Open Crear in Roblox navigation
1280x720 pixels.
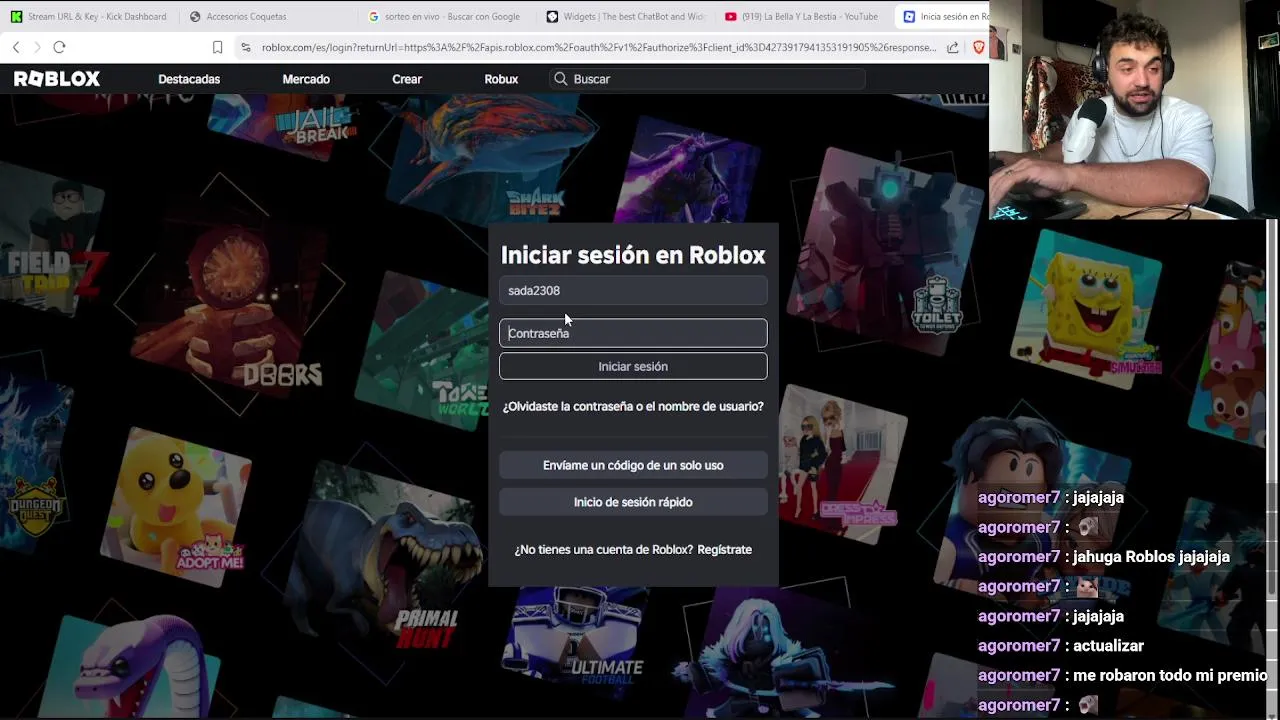click(x=407, y=79)
